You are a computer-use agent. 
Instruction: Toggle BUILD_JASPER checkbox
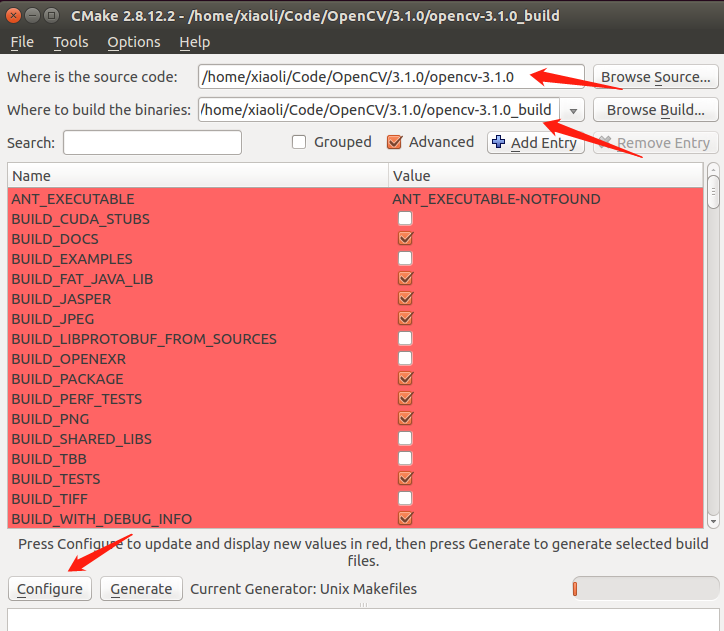[x=405, y=298]
